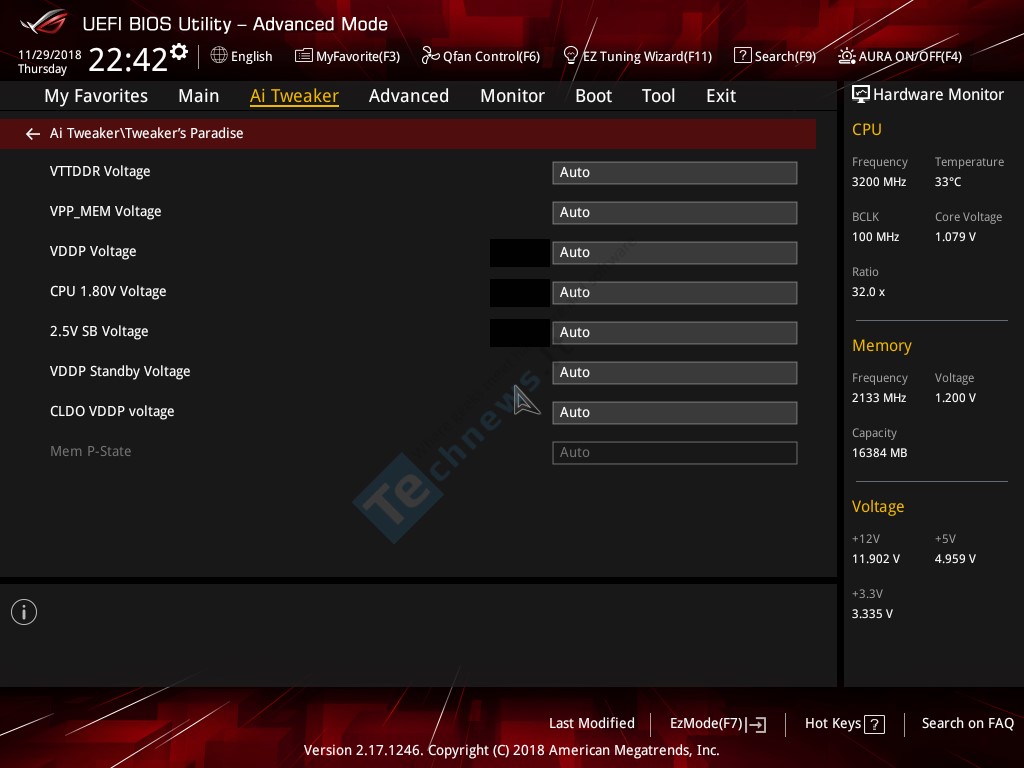This screenshot has width=1024, height=768.
Task: Open the 2.5V SB Voltage Auto field
Action: [675, 332]
